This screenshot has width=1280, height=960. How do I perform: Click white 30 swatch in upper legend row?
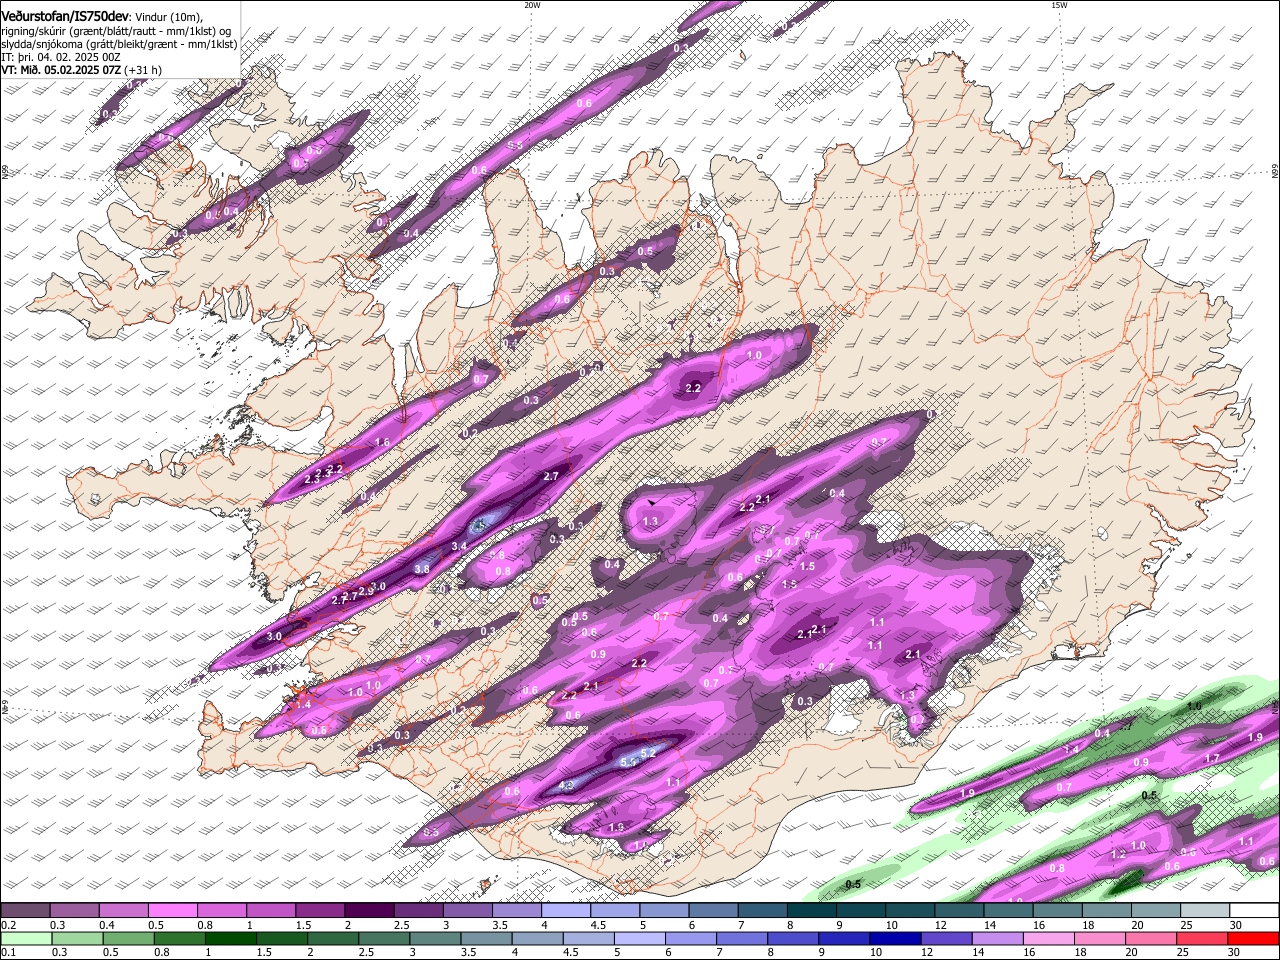(x=1254, y=911)
